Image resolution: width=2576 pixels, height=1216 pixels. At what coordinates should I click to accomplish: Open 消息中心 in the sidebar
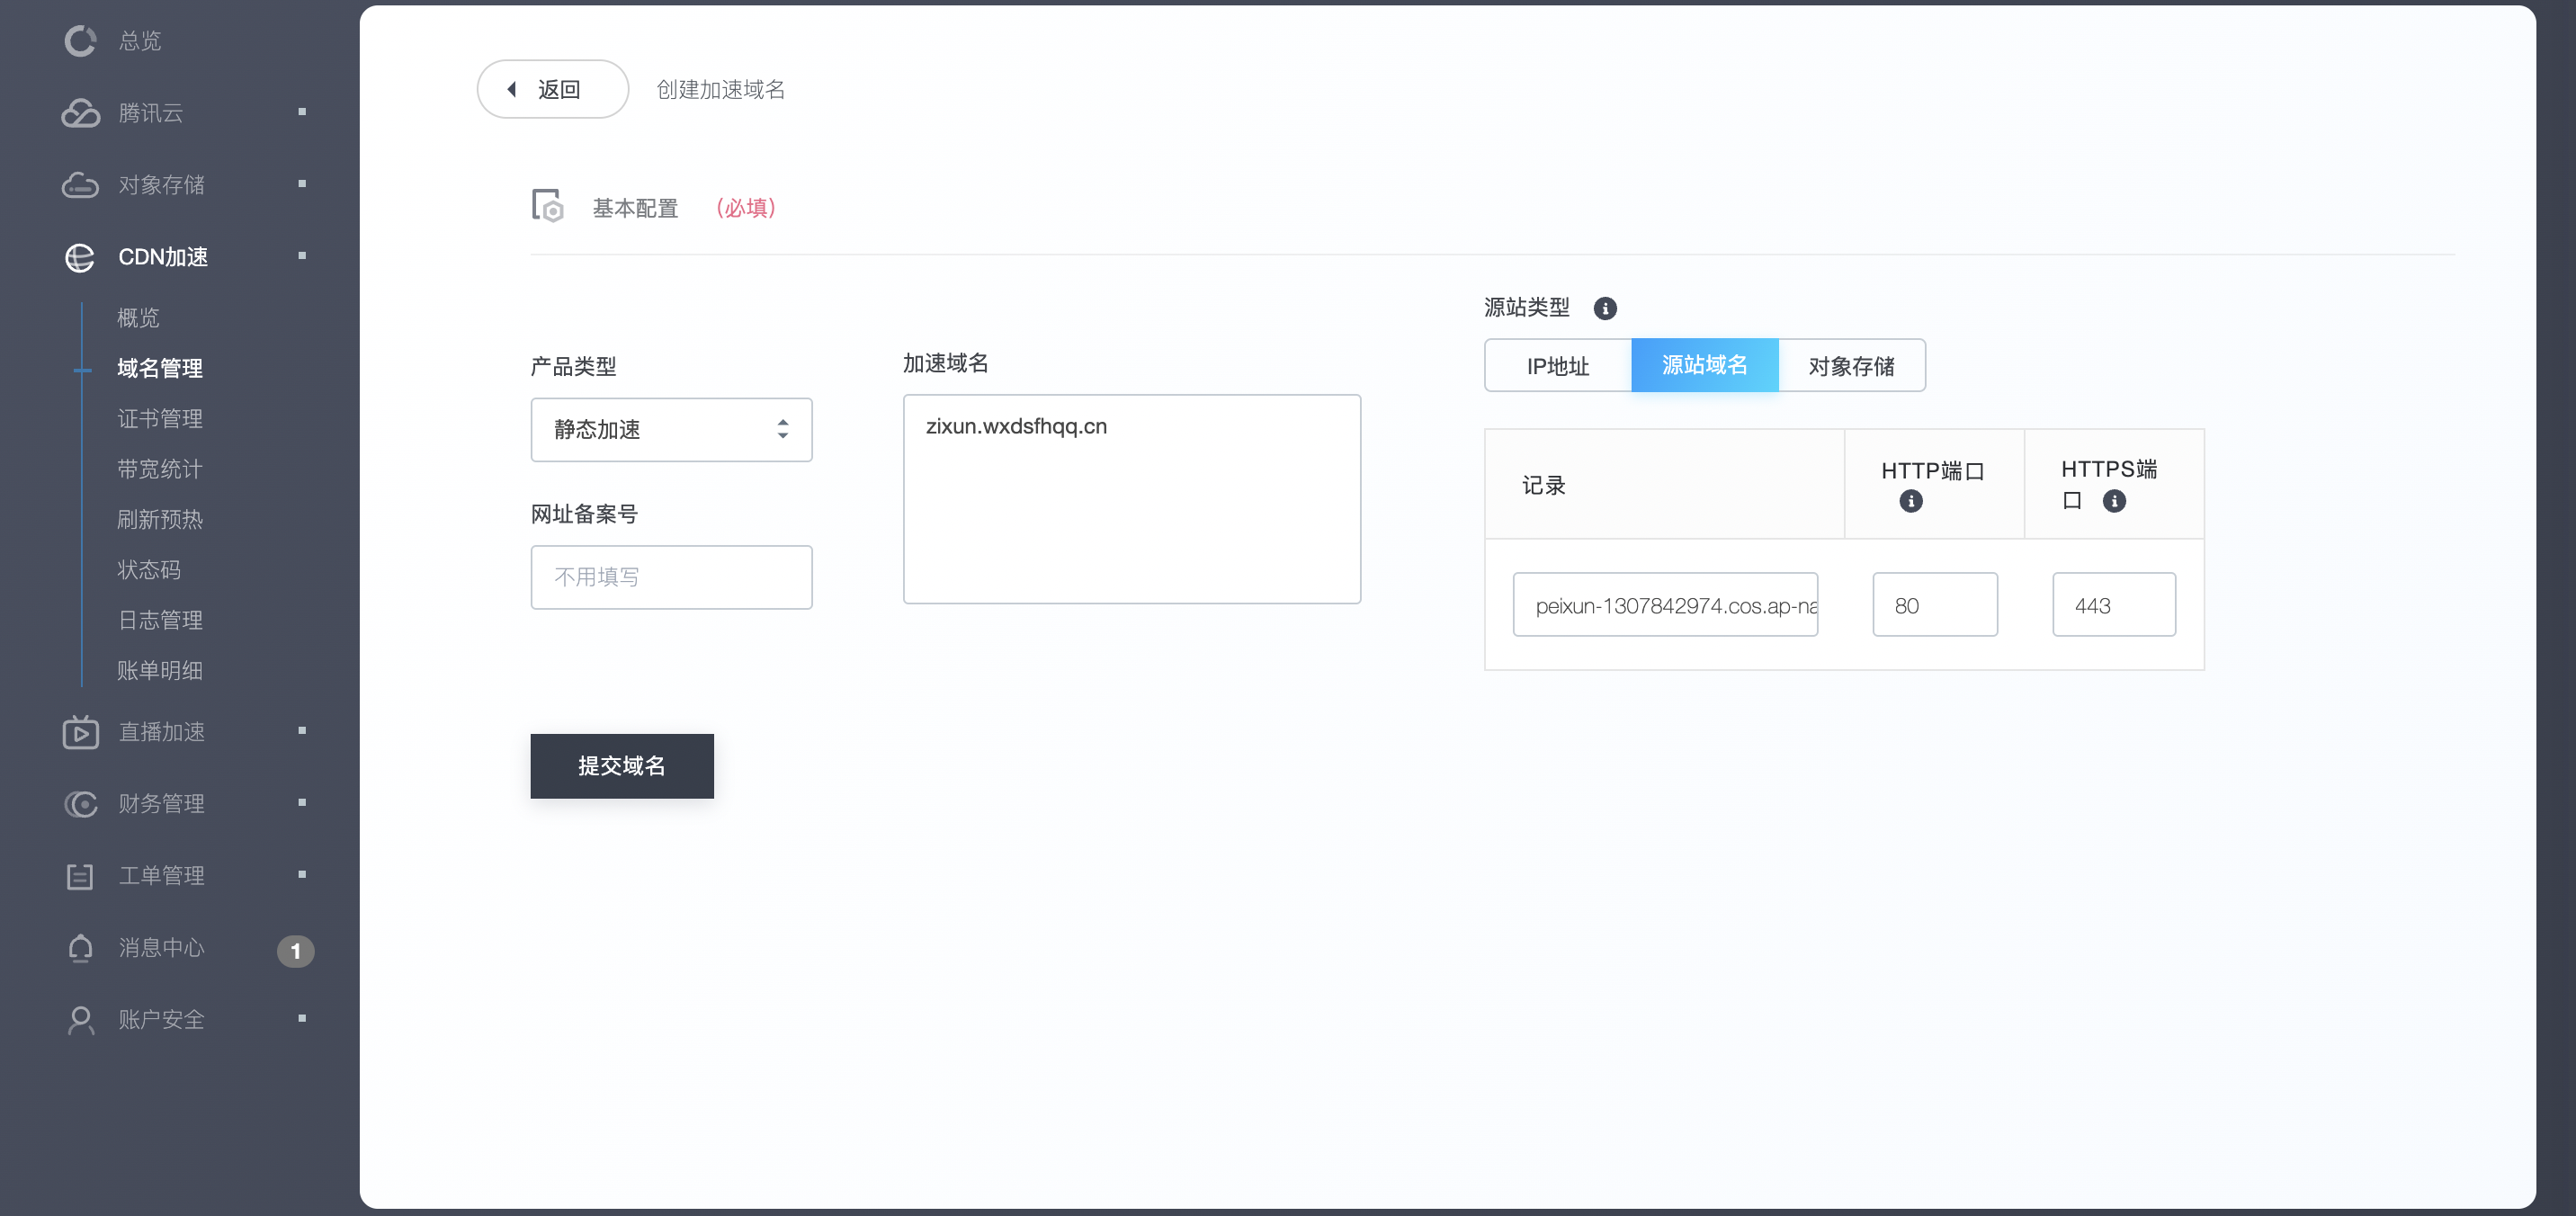pyautogui.click(x=161, y=947)
